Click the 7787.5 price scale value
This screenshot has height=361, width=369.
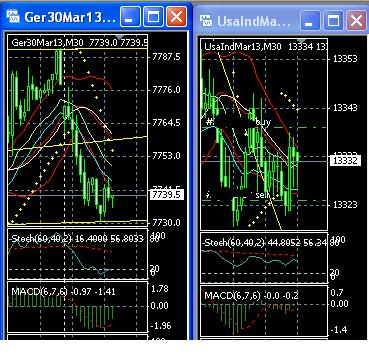pyautogui.click(x=166, y=57)
